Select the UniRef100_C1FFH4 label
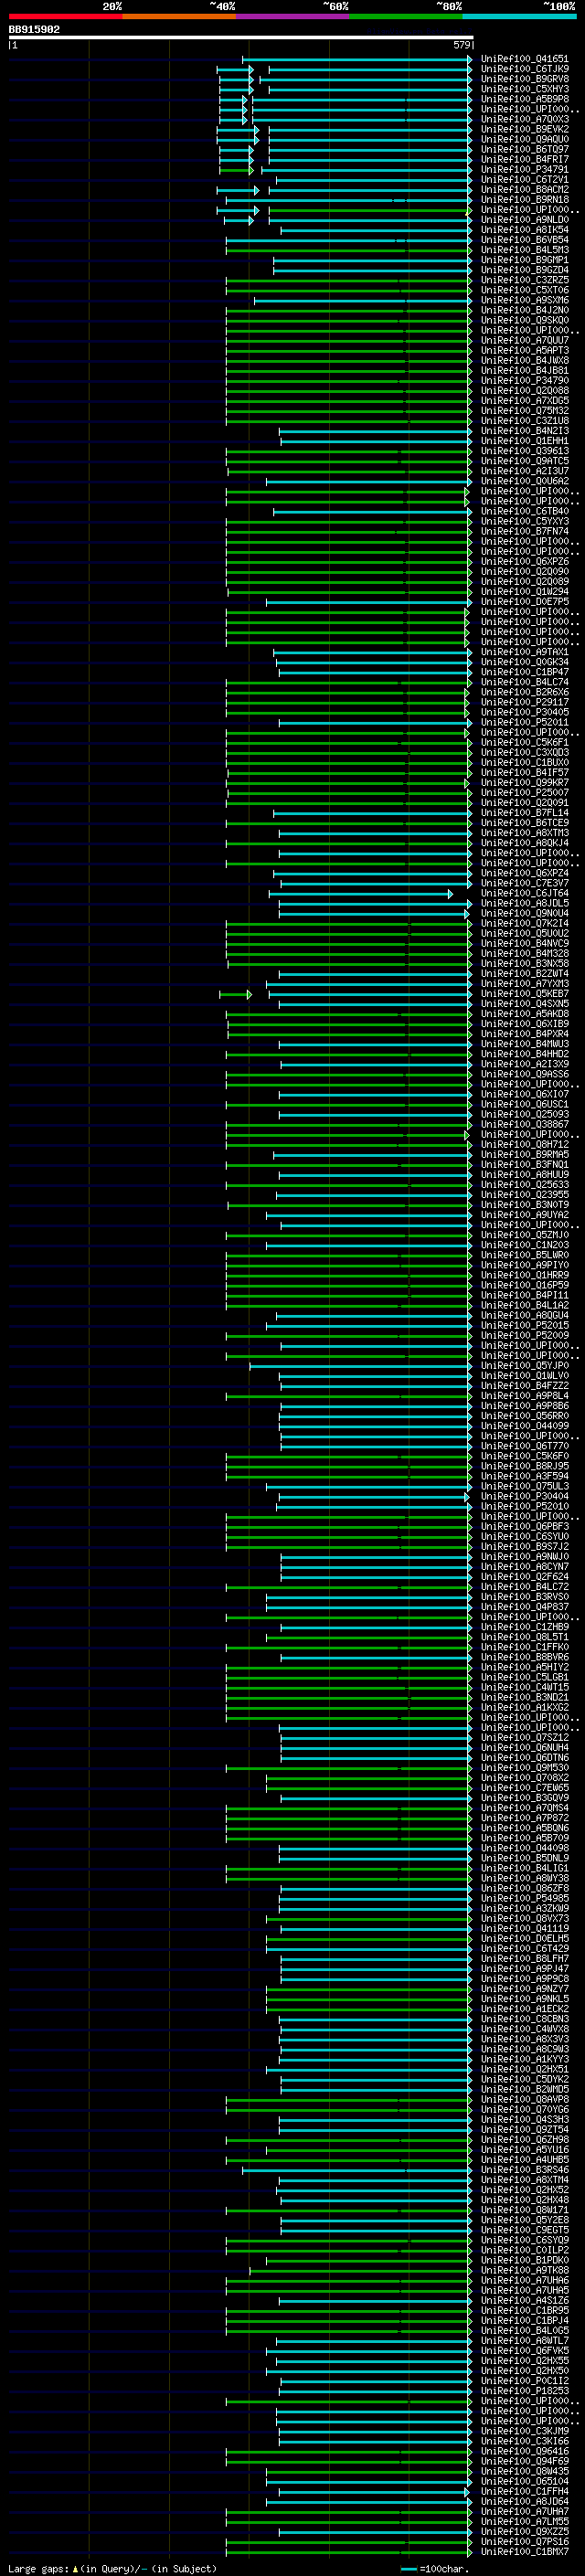The height and width of the screenshot is (2576, 585). (524, 2491)
